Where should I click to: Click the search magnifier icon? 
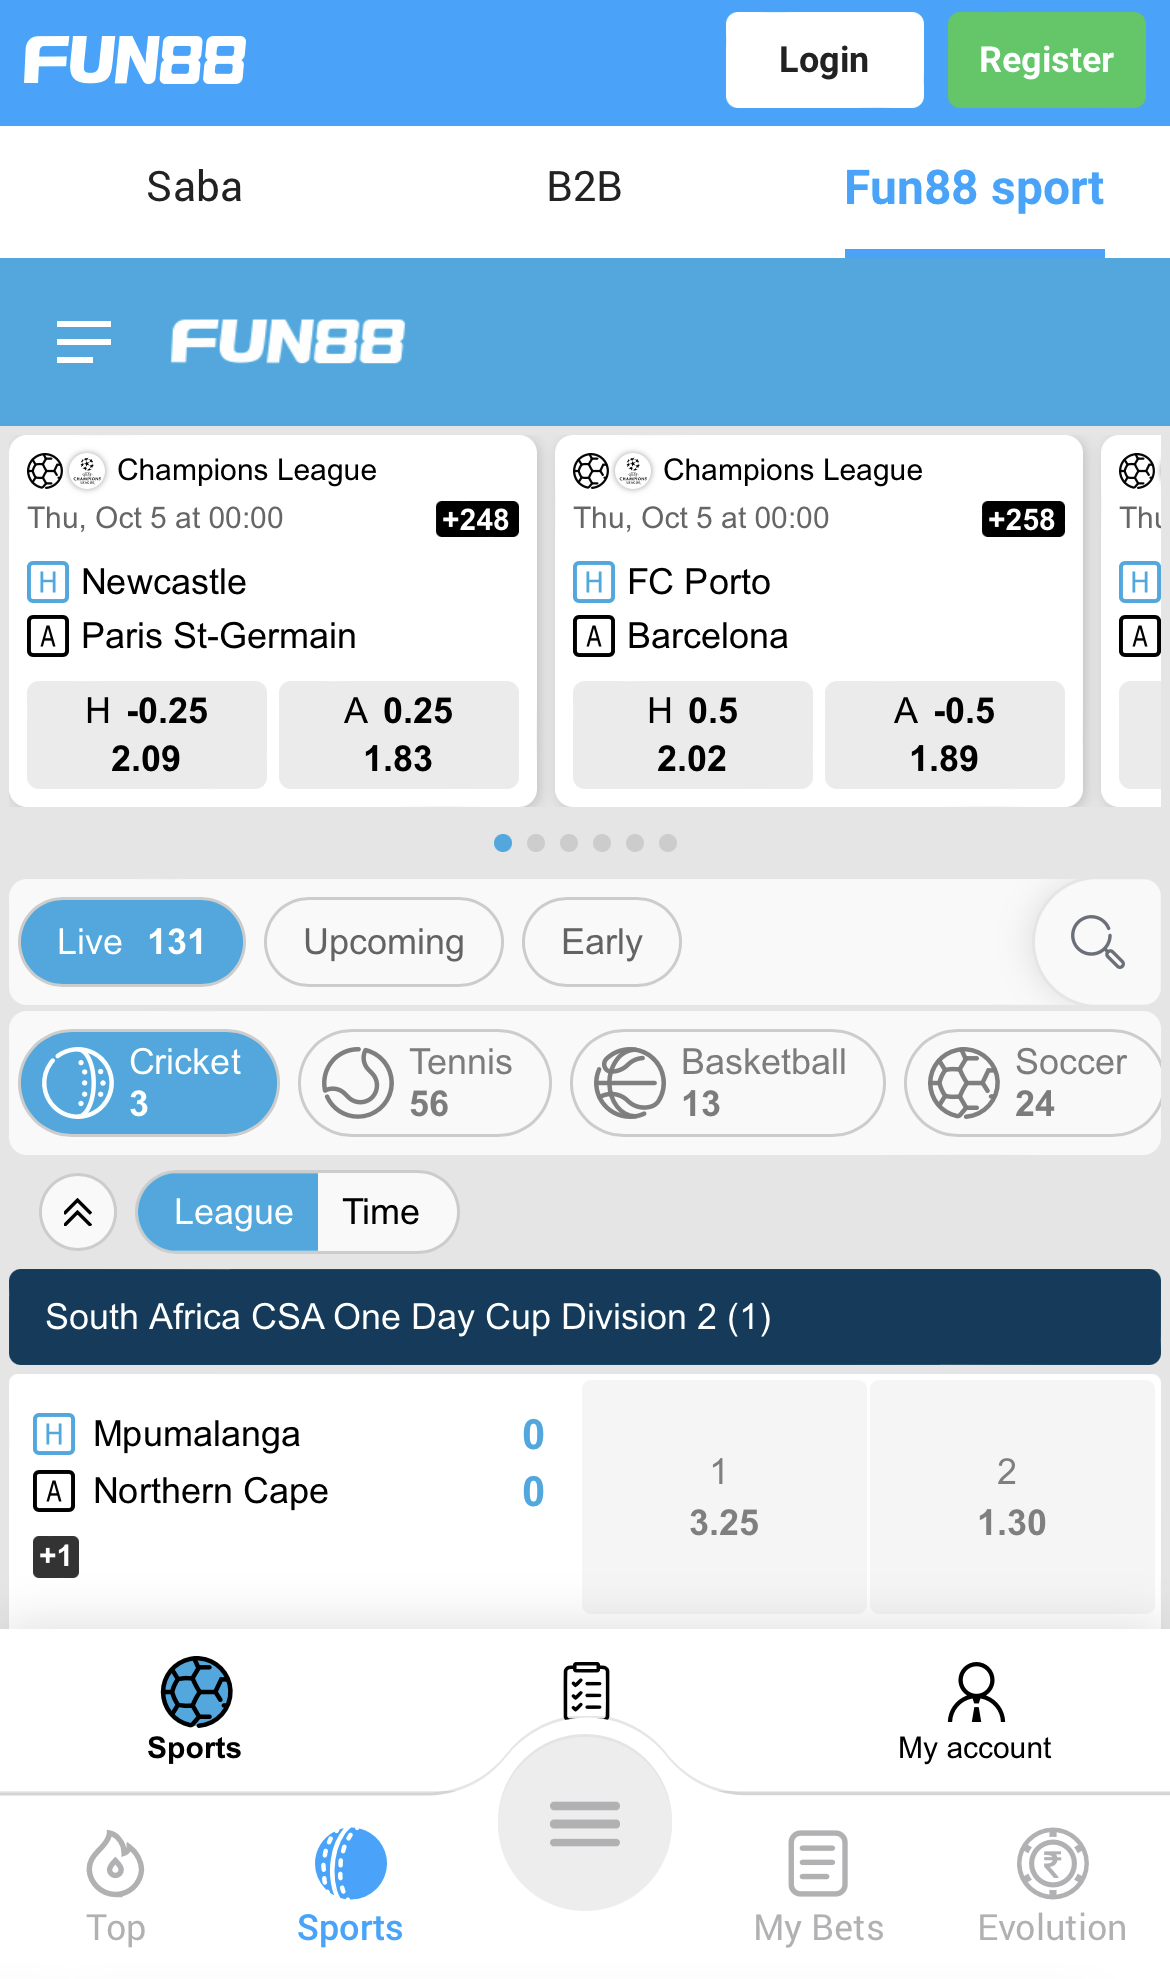tap(1097, 942)
